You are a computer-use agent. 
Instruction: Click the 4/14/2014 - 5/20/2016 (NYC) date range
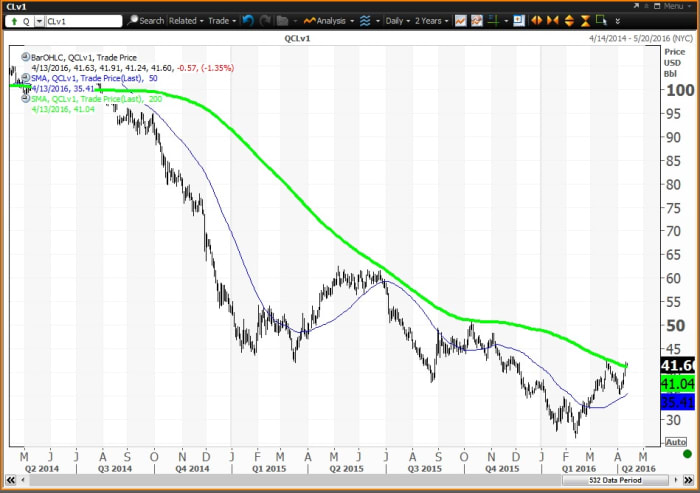(641, 38)
